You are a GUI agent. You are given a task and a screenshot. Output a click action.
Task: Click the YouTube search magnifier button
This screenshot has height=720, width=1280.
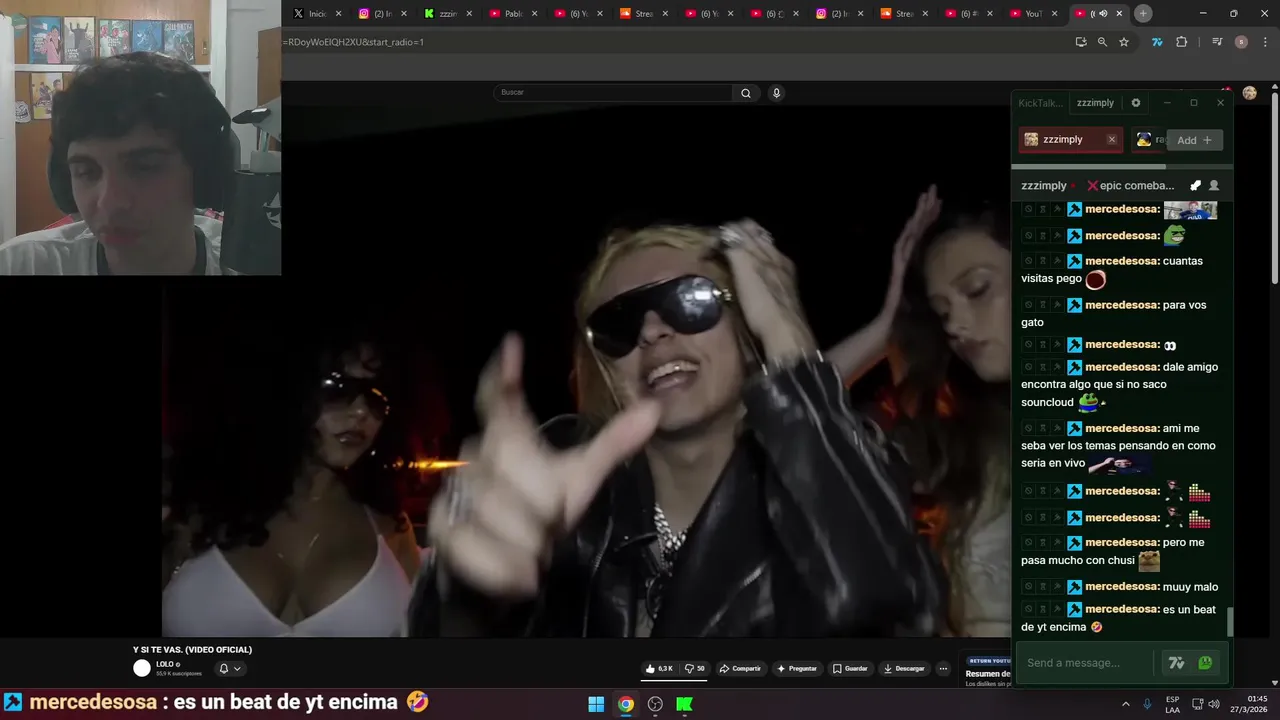745,93
